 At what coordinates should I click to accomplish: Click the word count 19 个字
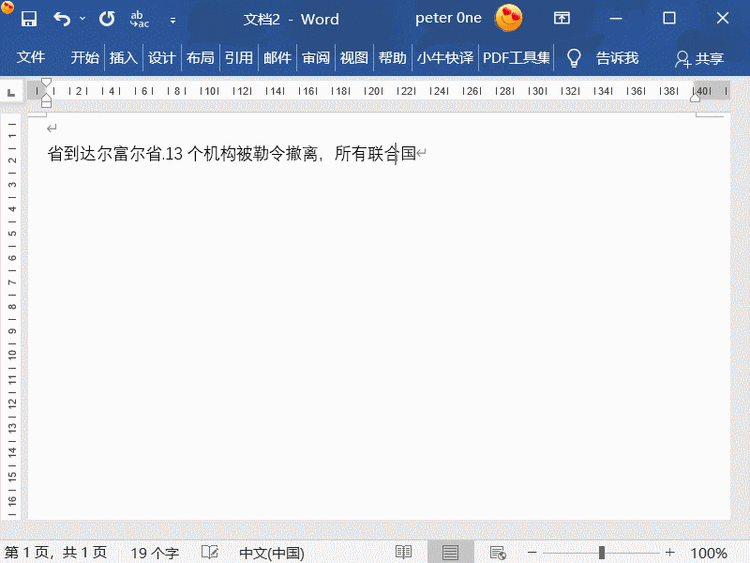coord(154,553)
